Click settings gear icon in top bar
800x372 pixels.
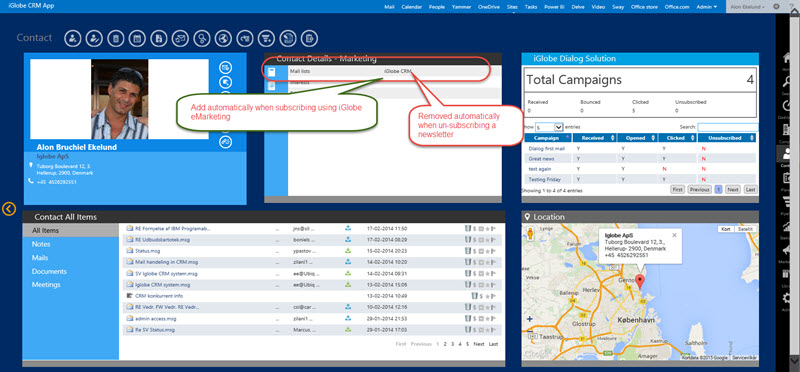tap(777, 7)
